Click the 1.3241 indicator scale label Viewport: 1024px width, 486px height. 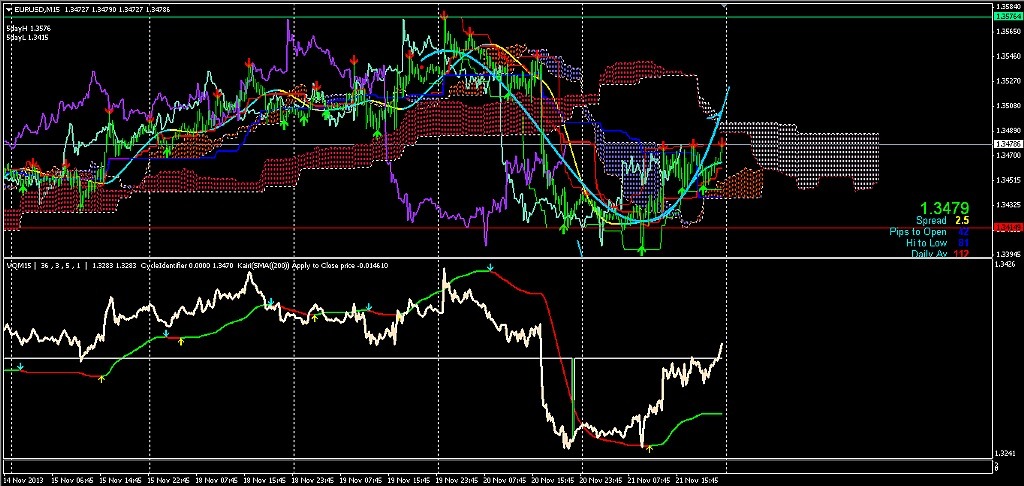[1004, 453]
